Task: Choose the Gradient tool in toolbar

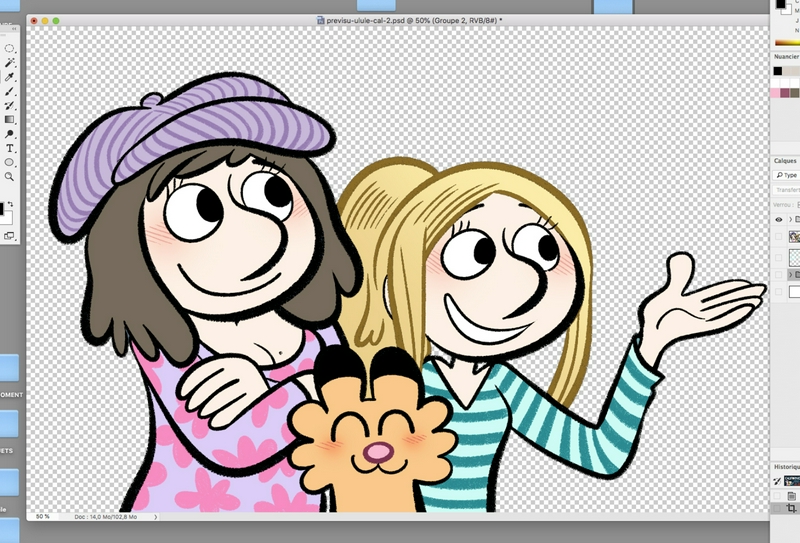Action: (10, 119)
